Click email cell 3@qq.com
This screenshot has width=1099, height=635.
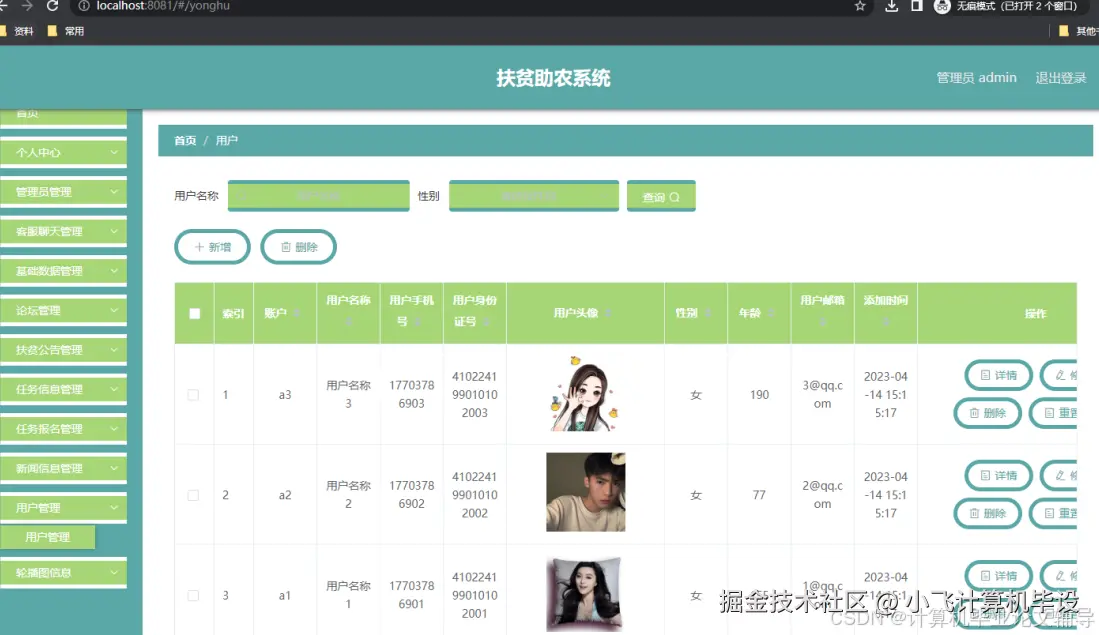823,395
